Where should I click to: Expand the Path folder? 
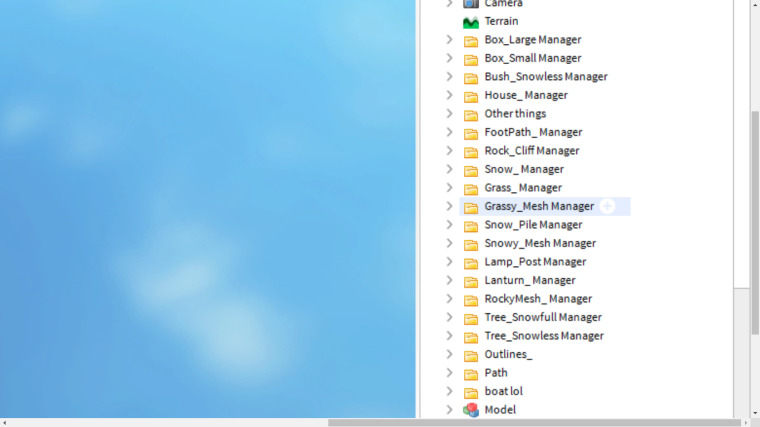pos(449,373)
